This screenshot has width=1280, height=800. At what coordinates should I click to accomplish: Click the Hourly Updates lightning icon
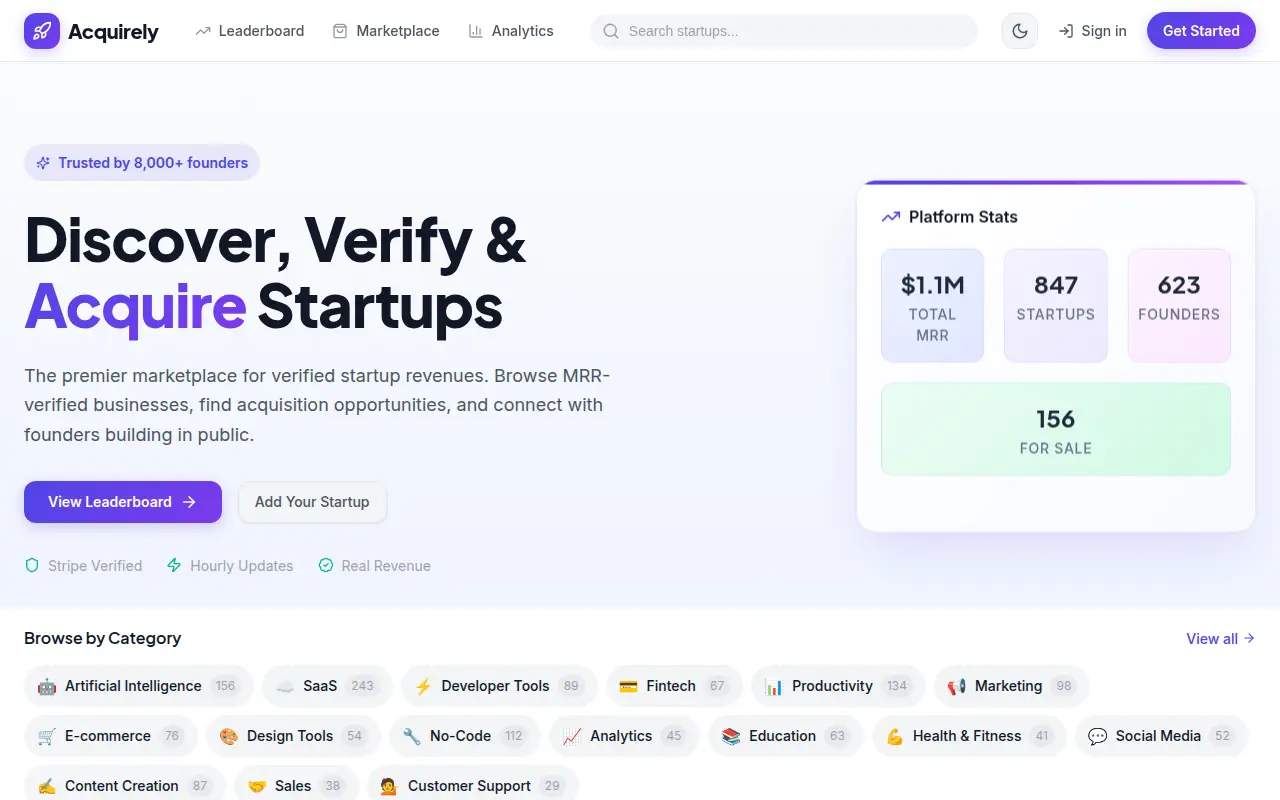[x=174, y=566]
